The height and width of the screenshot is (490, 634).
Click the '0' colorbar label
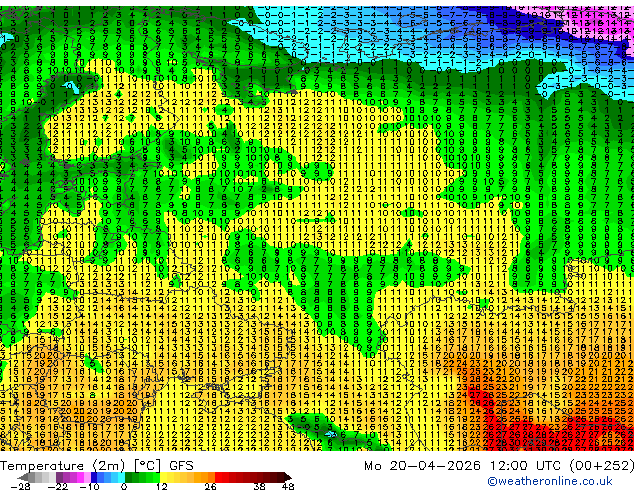point(124,486)
